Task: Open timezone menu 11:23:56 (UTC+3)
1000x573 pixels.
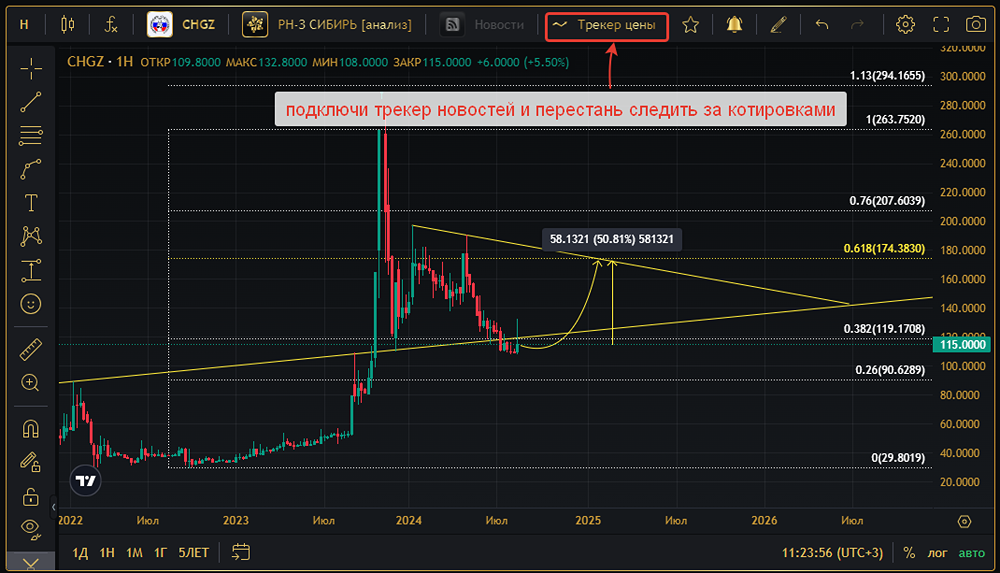Action: tap(832, 553)
